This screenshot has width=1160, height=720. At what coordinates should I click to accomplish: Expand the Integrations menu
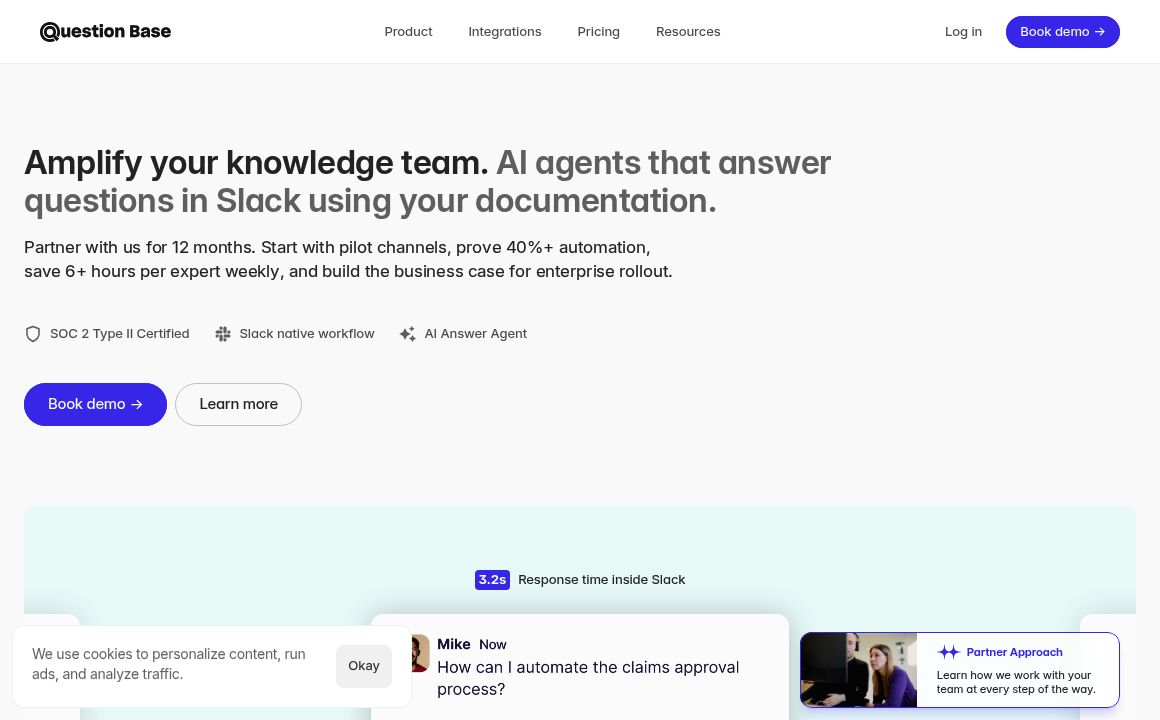[504, 32]
